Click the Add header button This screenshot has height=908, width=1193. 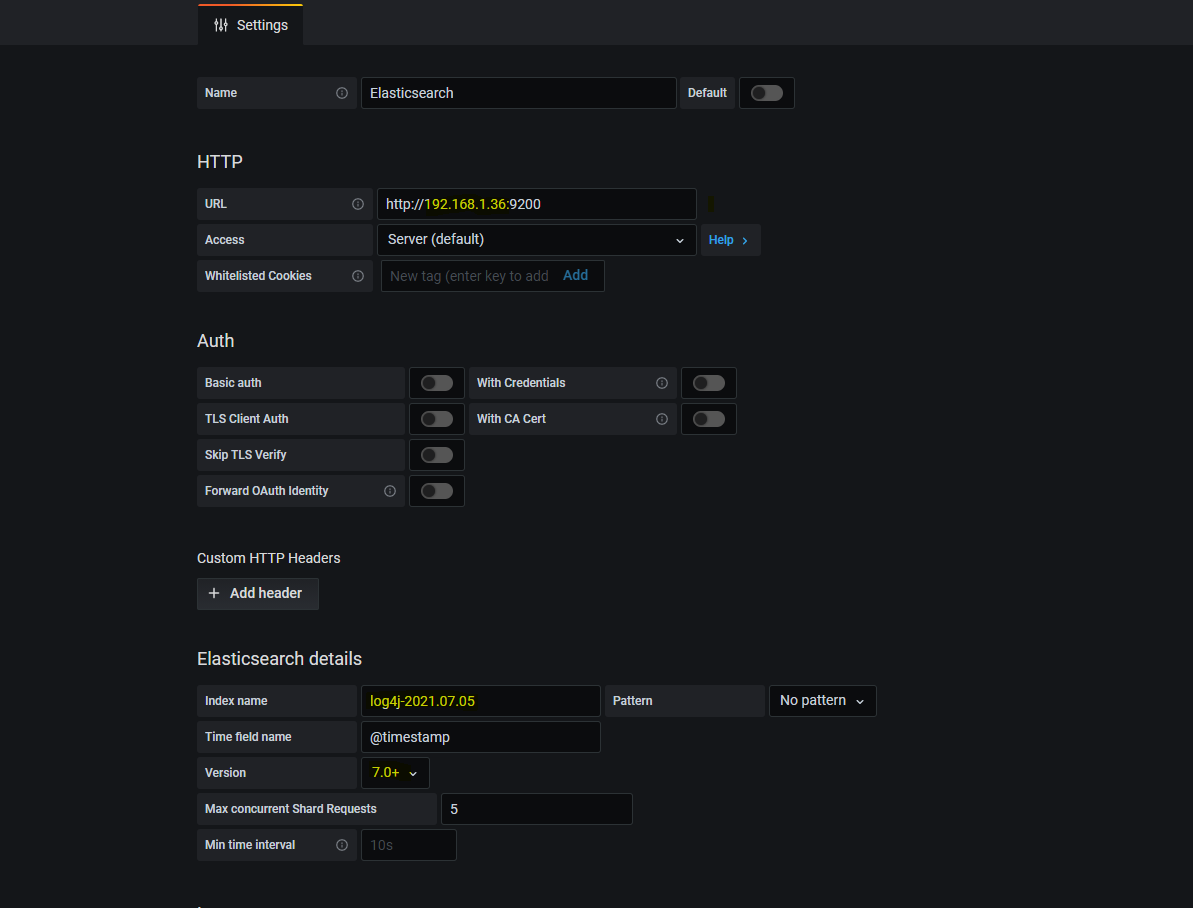(257, 594)
